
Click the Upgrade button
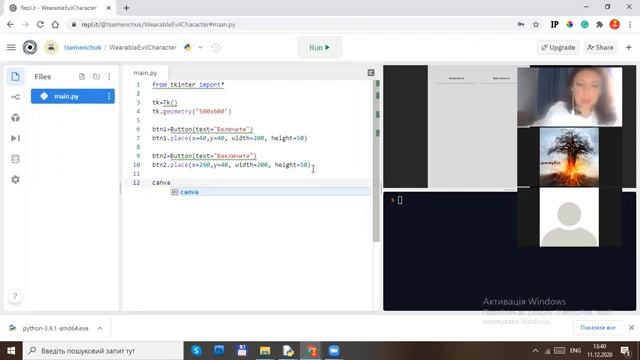[558, 47]
